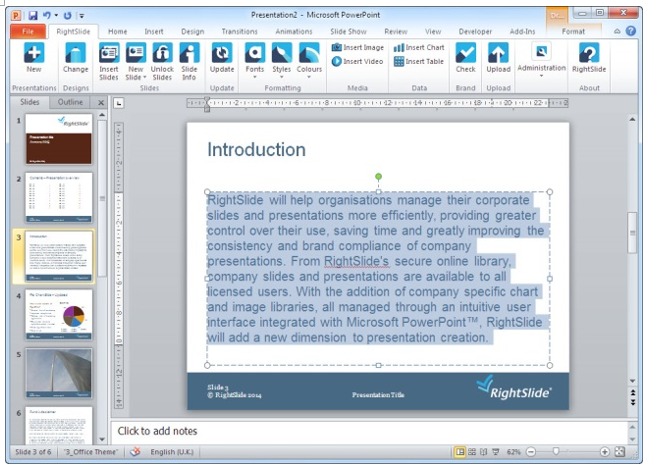Click the Save icon in quick access toolbar
The width and height of the screenshot is (649, 474).
[x=33, y=16]
